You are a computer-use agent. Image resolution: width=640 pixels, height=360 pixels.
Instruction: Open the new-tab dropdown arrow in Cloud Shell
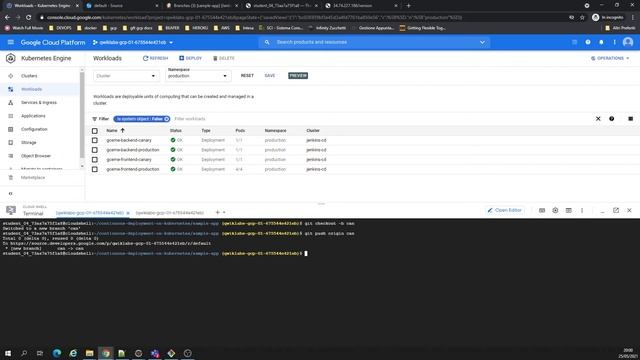pyautogui.click(x=224, y=212)
